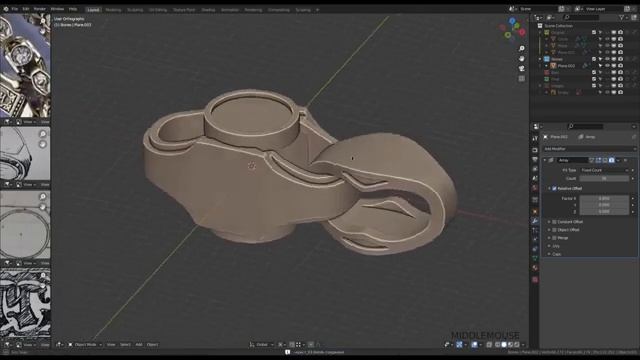Open the Texture properties tab

click(x=535, y=280)
